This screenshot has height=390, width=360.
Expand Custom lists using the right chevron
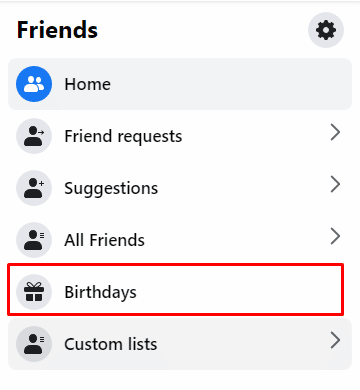pos(335,340)
